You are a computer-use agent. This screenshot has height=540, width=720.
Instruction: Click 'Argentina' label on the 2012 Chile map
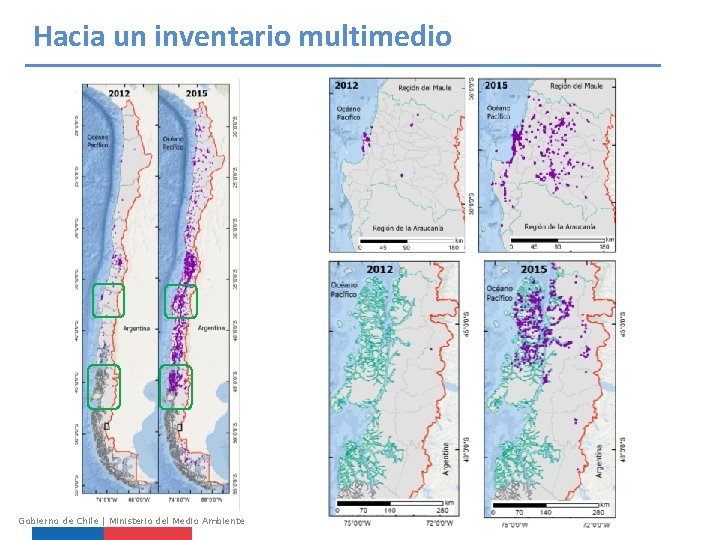[137, 328]
